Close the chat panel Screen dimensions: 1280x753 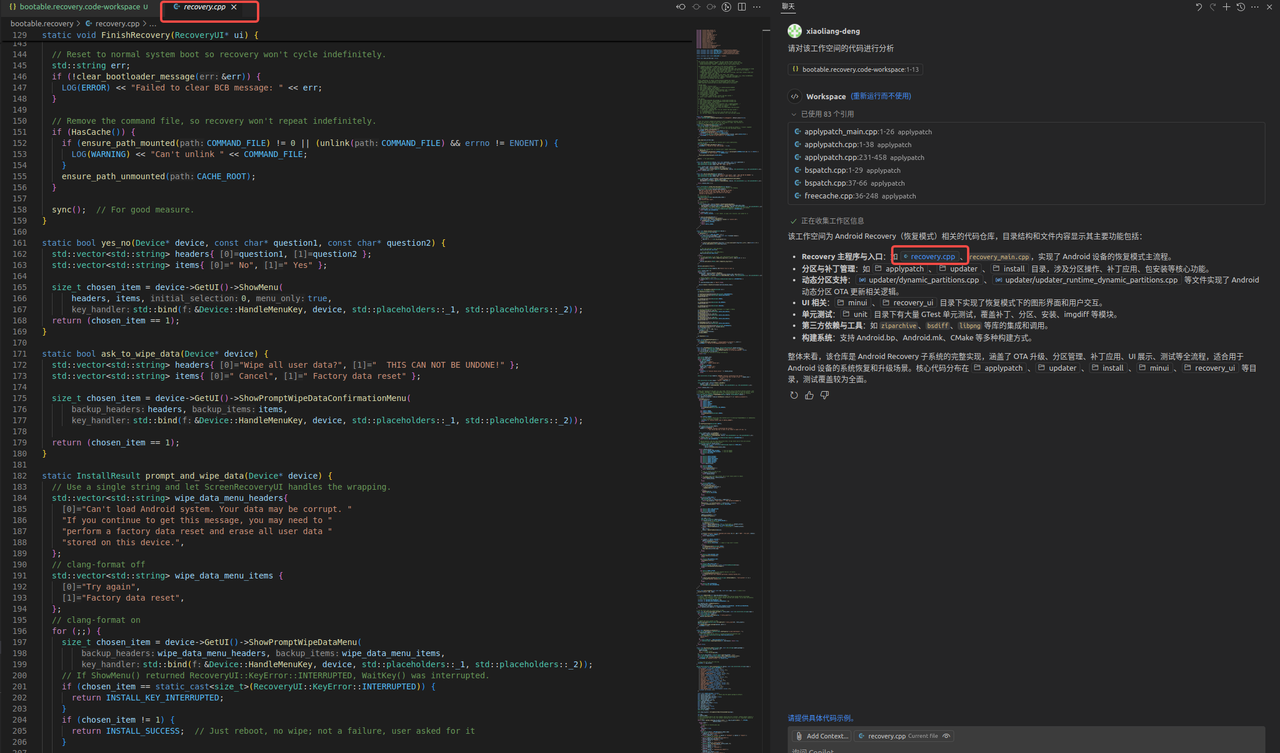pyautogui.click(x=1269, y=7)
